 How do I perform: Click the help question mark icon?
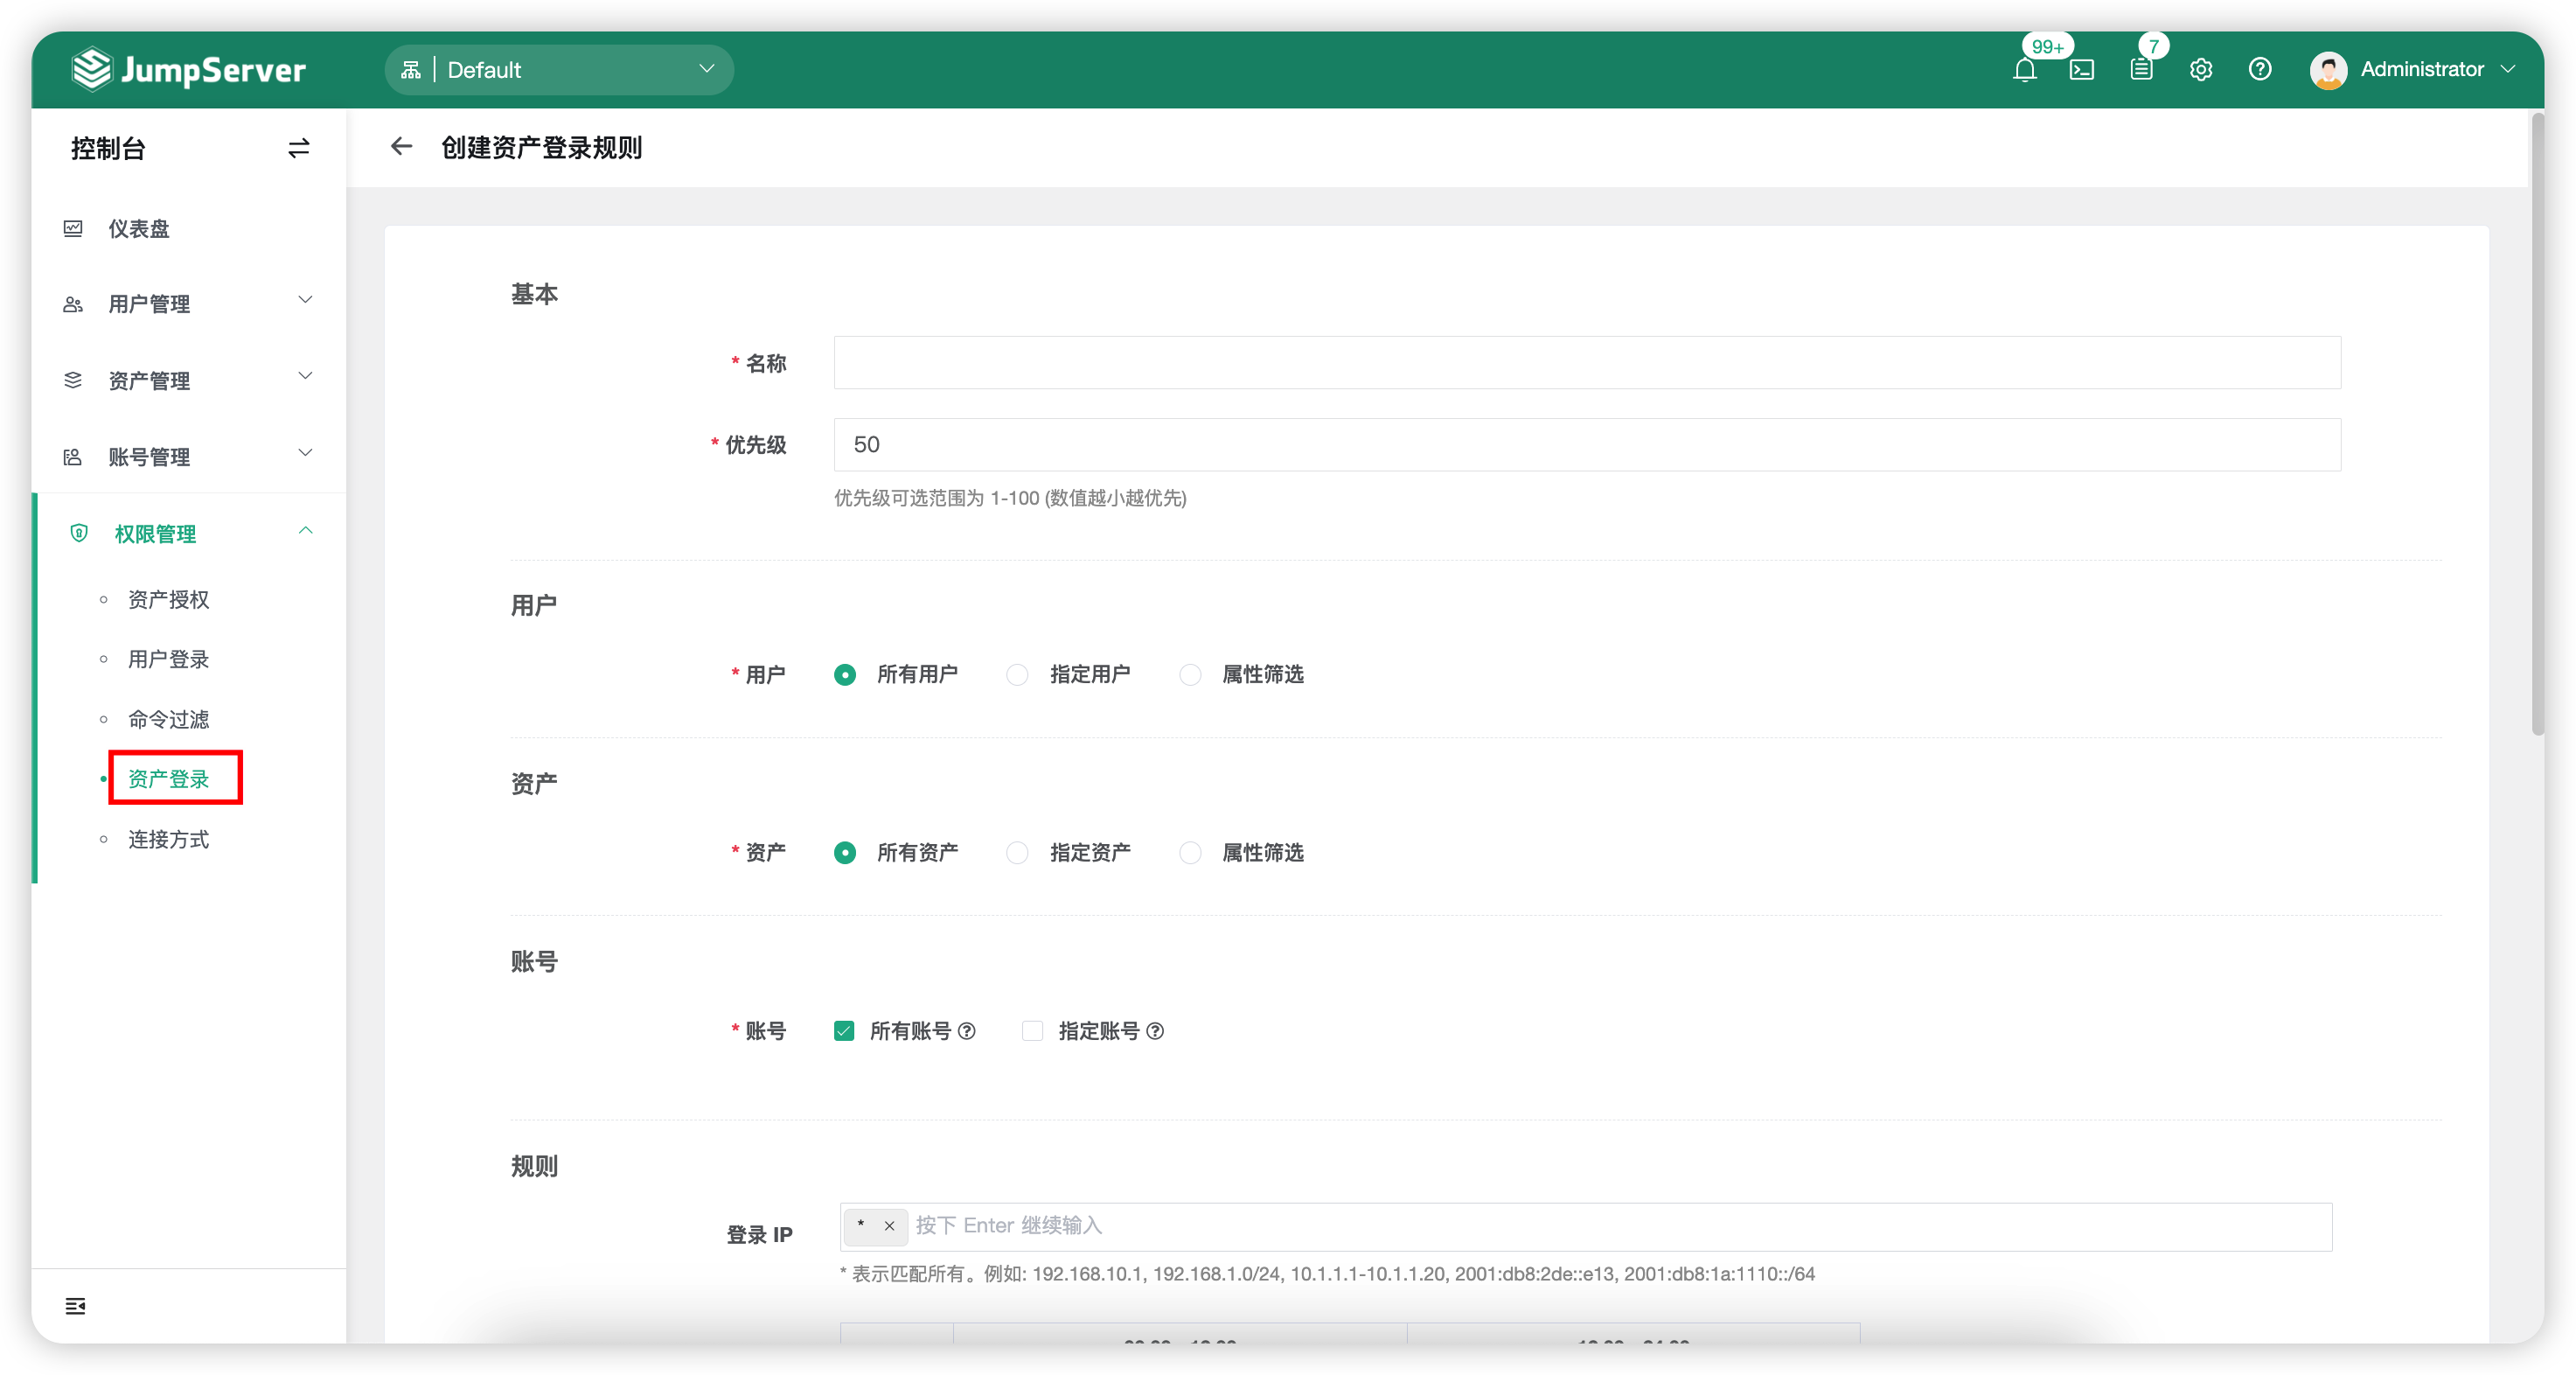pyautogui.click(x=2259, y=69)
